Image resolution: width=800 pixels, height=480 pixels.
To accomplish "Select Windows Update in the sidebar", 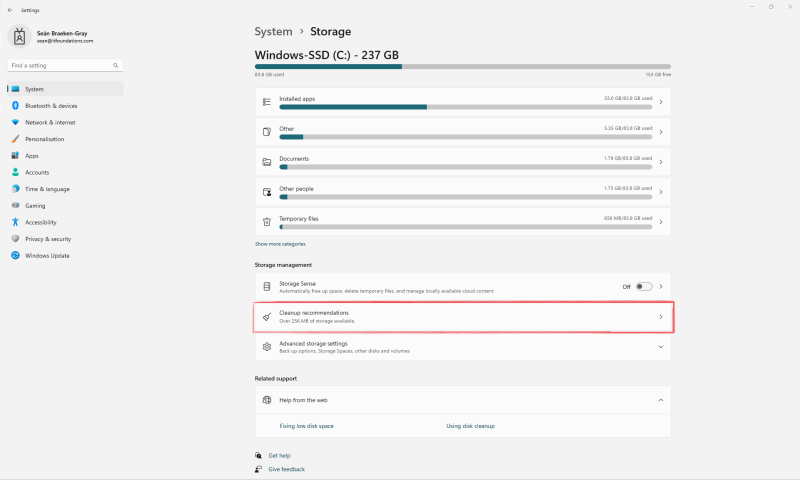I will pyautogui.click(x=47, y=255).
